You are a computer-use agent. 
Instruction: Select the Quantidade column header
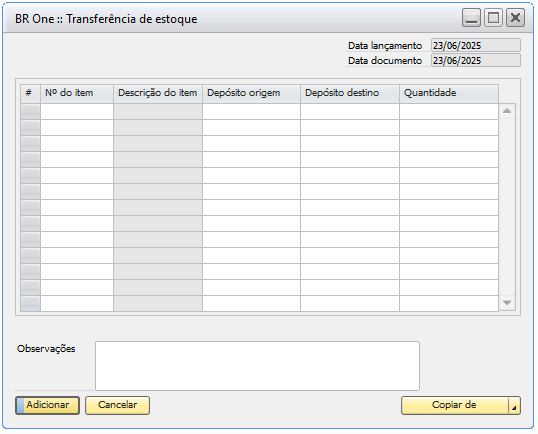click(449, 93)
